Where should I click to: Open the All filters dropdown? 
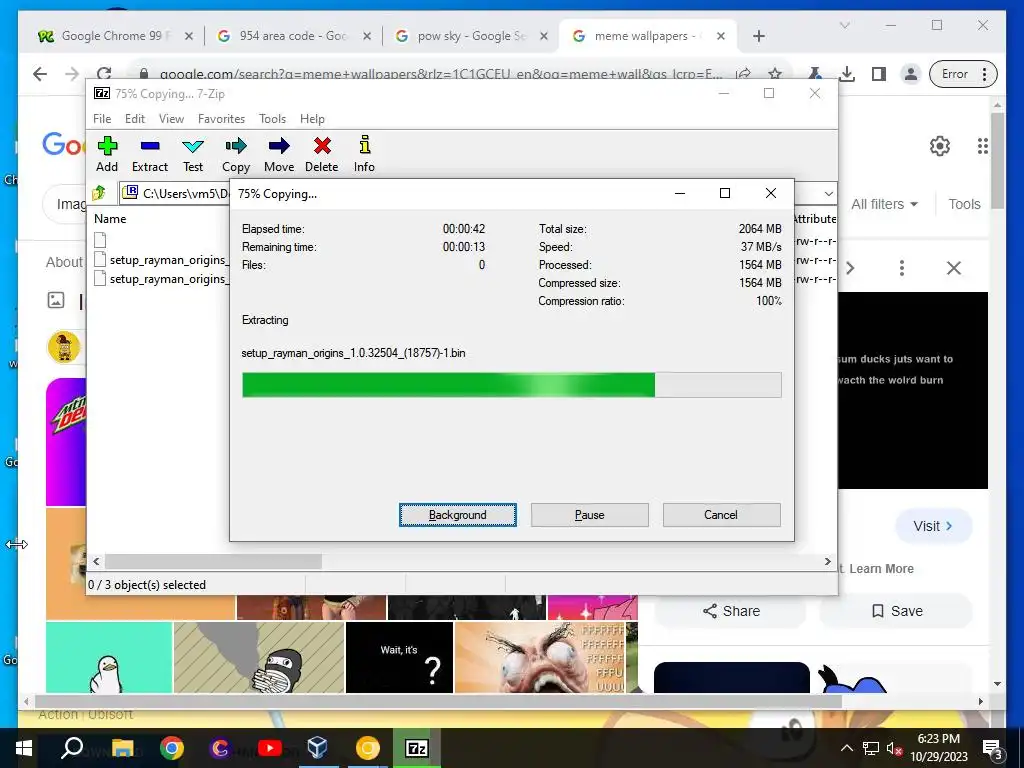coord(884,204)
